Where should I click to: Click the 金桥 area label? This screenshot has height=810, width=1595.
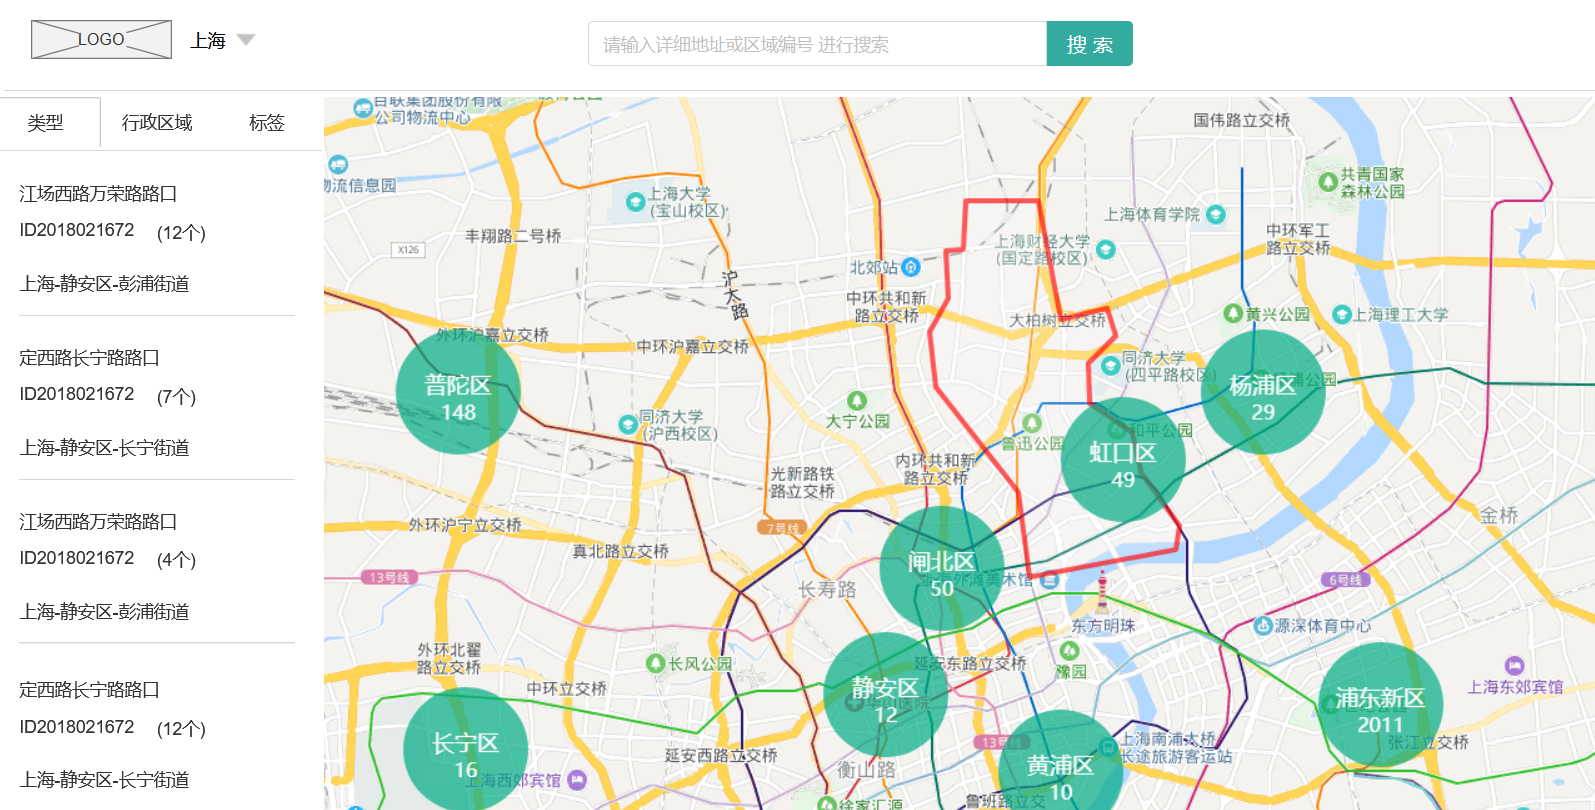(x=1499, y=515)
